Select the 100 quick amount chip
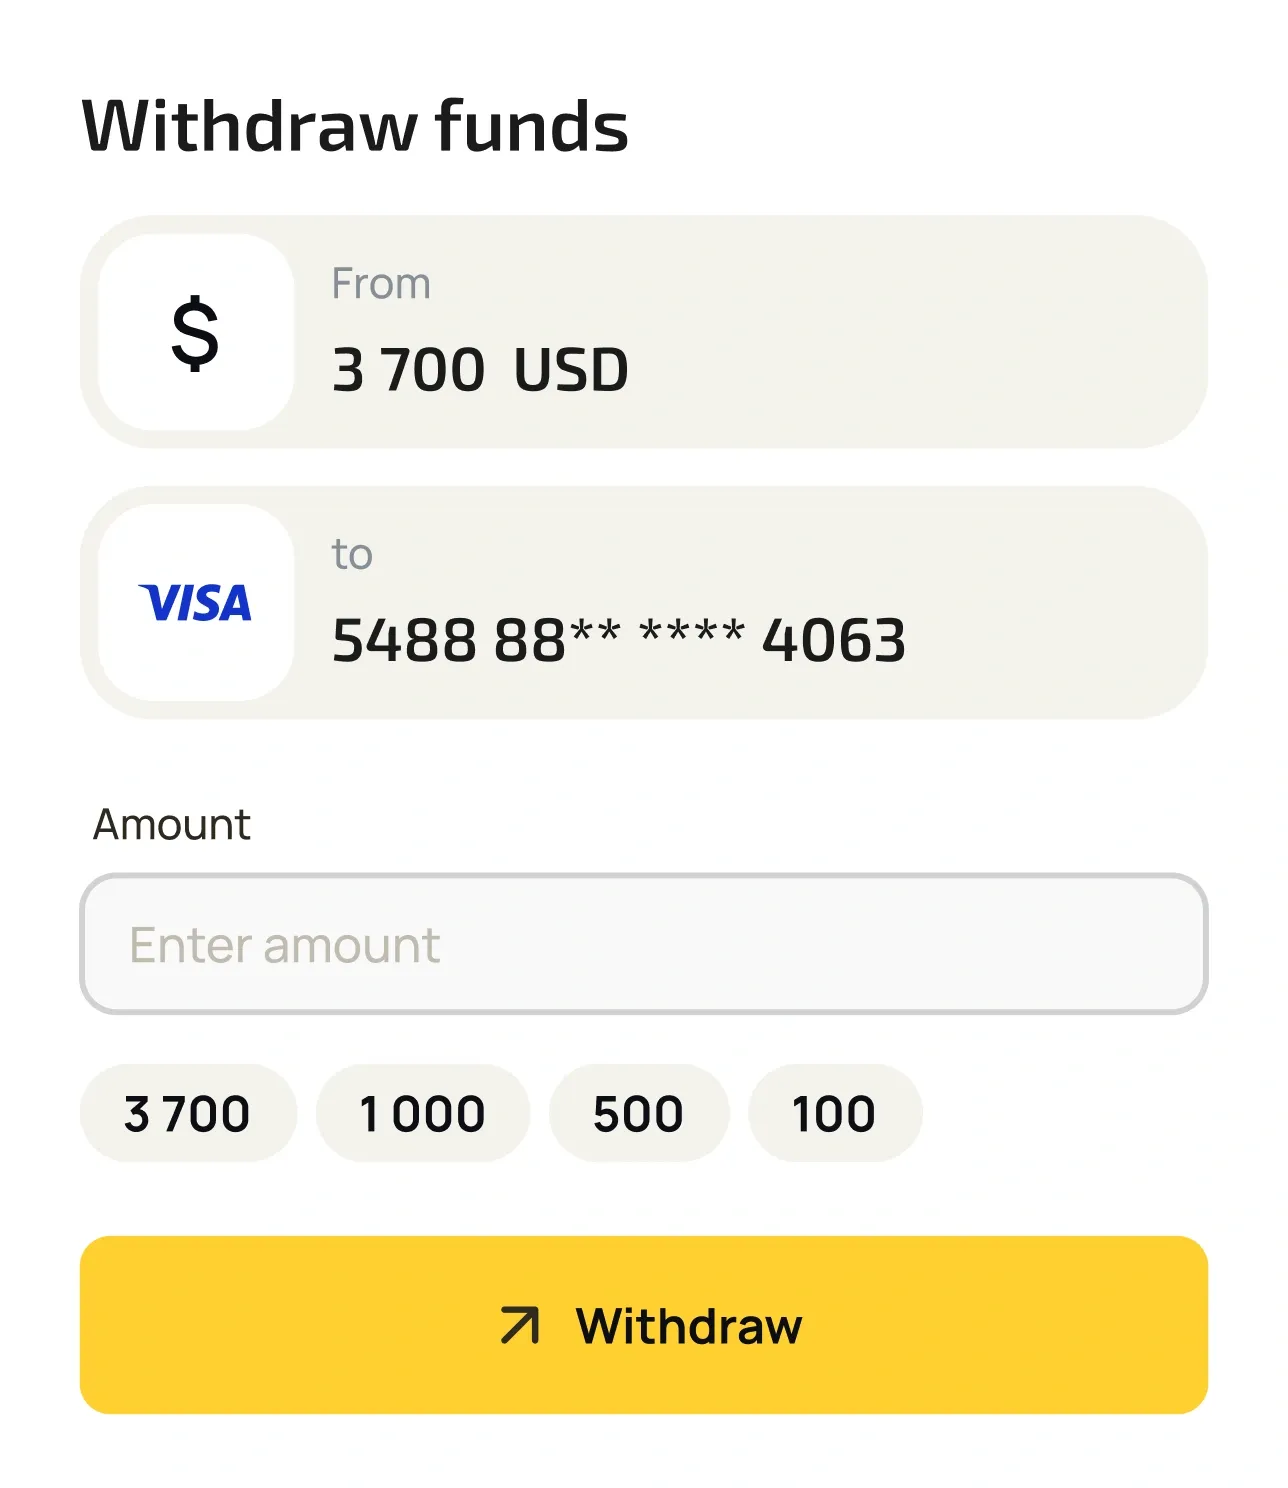Image resolution: width=1288 pixels, height=1488 pixels. coord(834,1113)
